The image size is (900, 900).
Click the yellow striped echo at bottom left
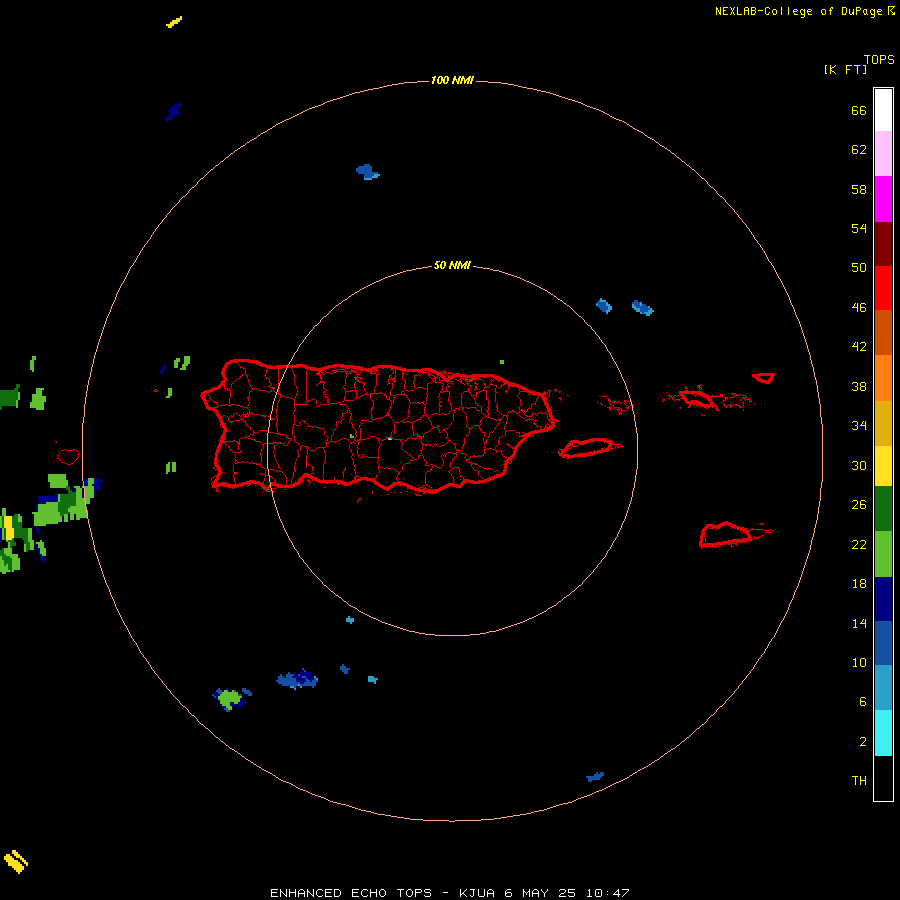point(16,862)
